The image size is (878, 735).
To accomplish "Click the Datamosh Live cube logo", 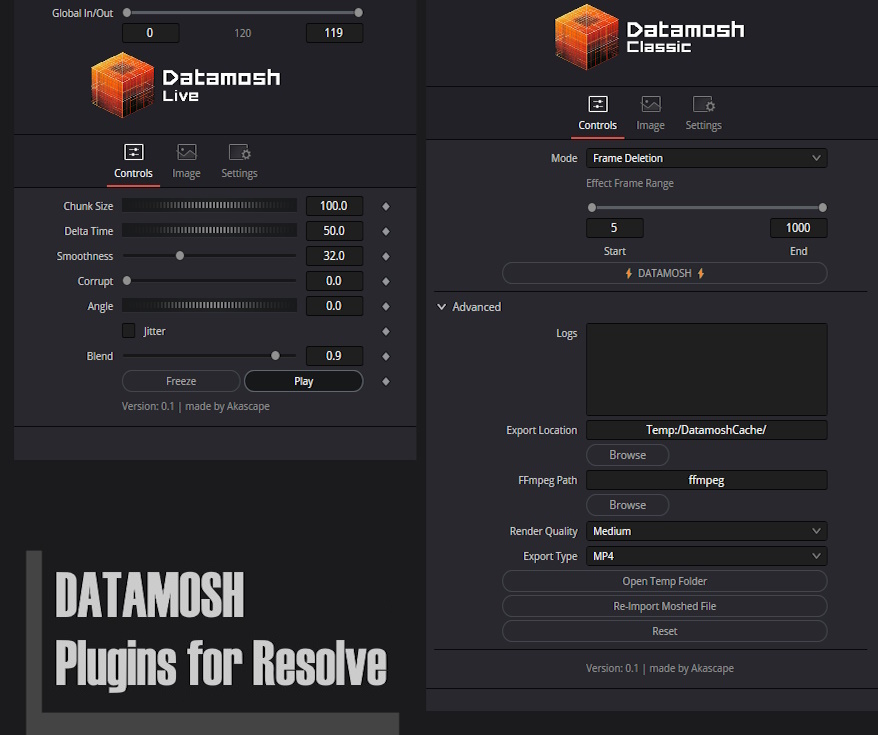I will 123,85.
